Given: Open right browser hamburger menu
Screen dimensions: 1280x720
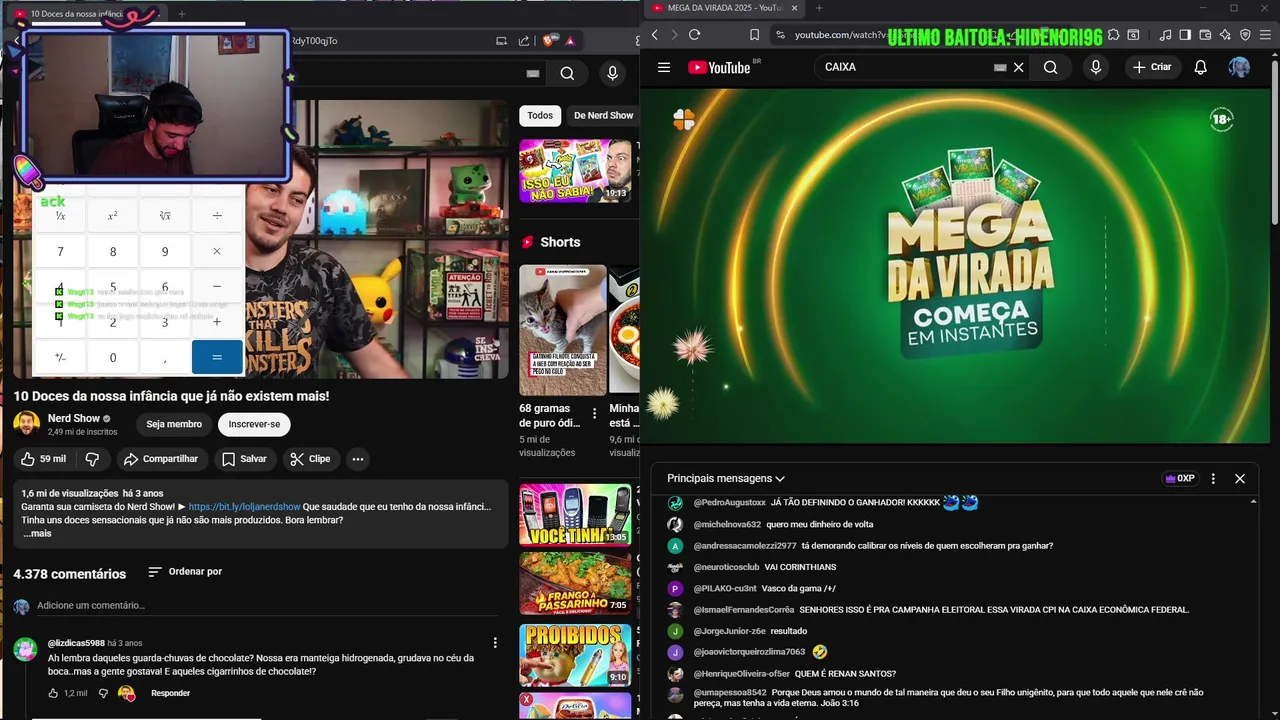Looking at the screenshot, I should [1265, 35].
